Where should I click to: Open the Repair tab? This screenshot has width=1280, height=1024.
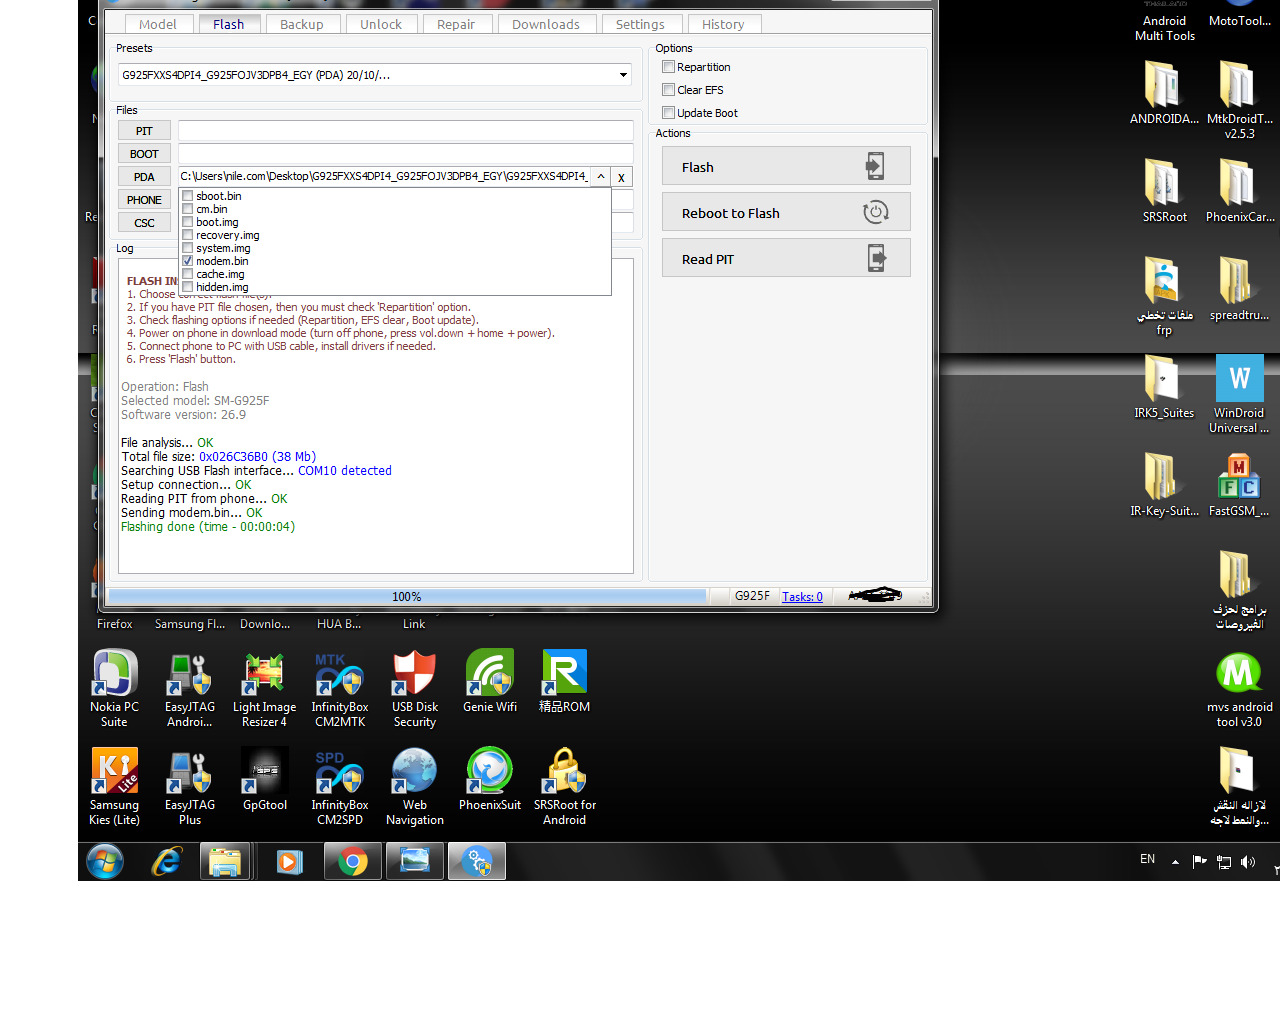coord(456,24)
